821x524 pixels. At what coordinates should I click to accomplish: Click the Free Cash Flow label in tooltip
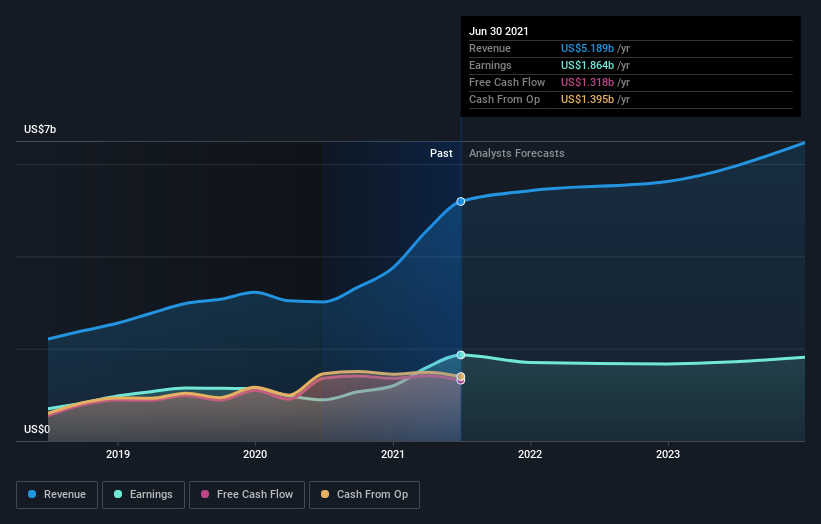click(x=507, y=82)
